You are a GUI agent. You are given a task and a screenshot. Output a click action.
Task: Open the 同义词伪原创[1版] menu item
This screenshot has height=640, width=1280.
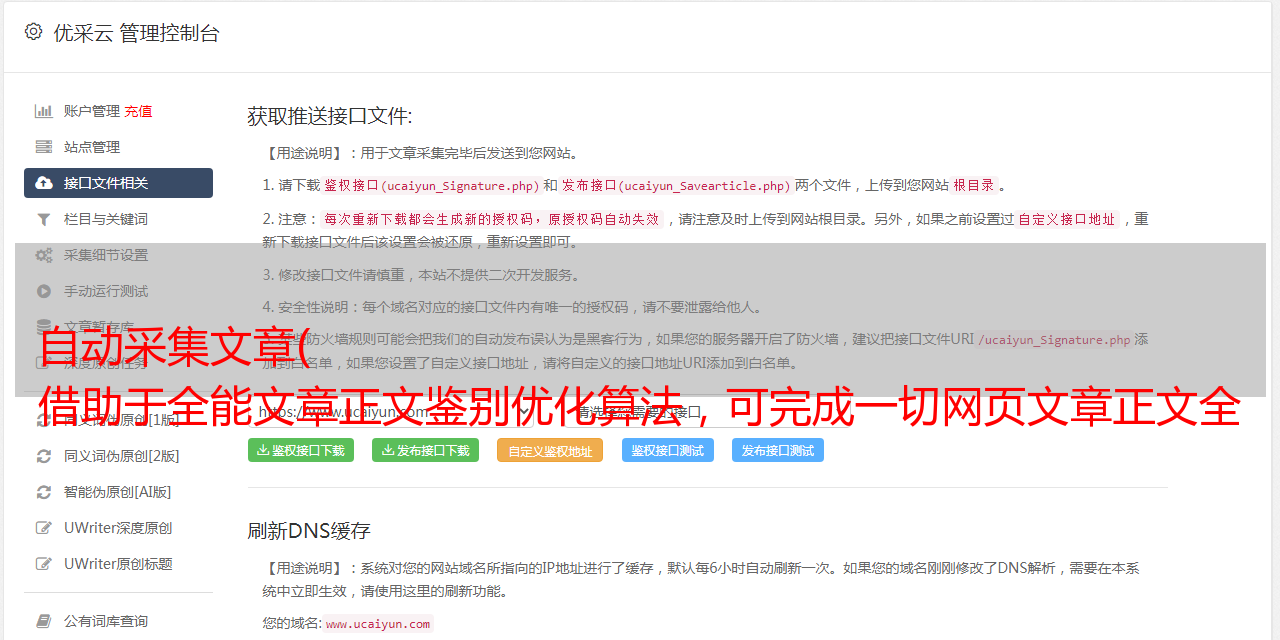pyautogui.click(x=118, y=420)
